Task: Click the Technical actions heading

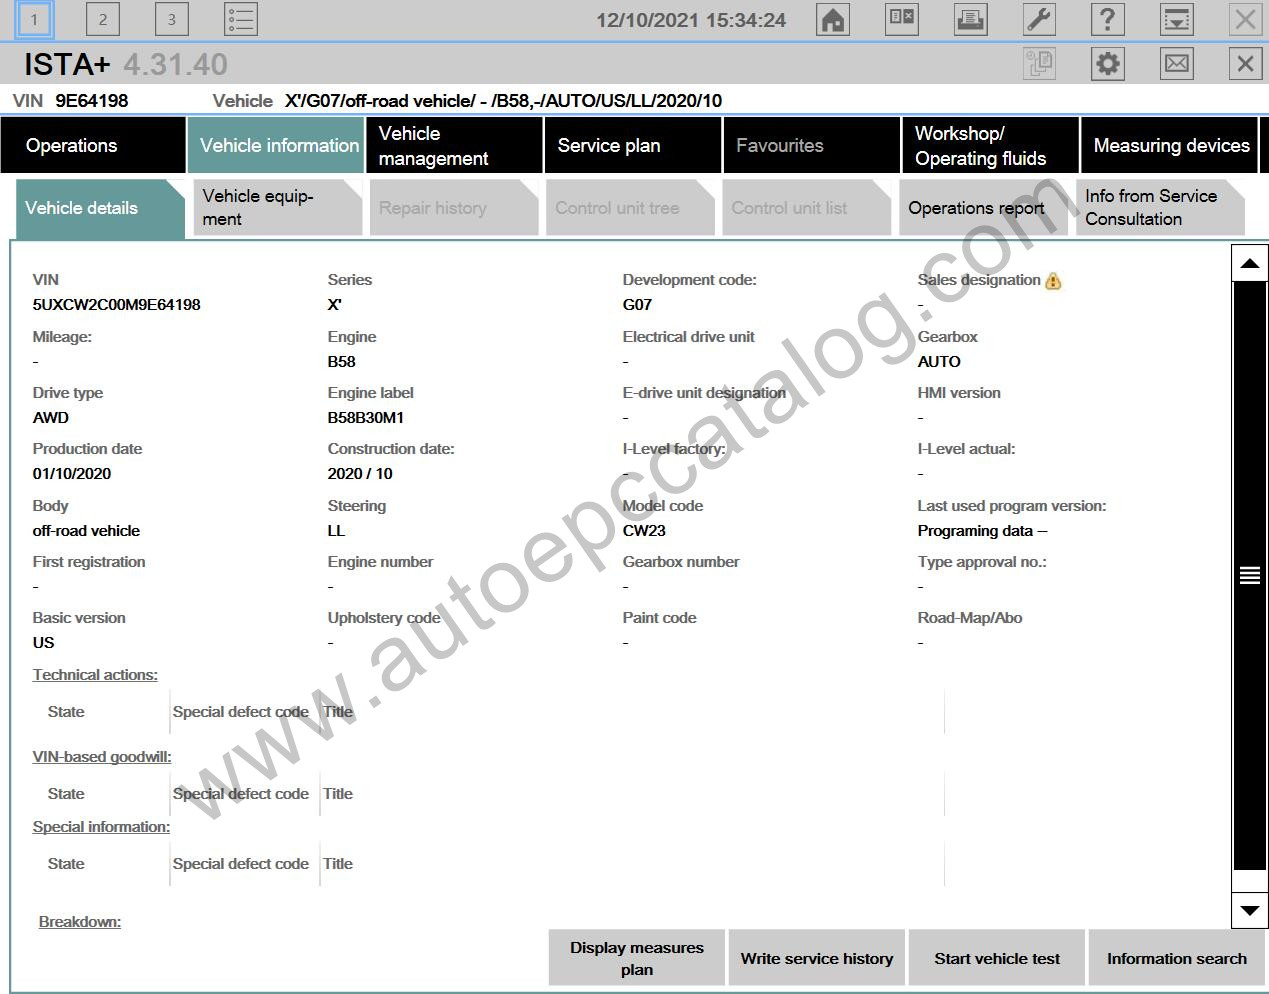Action: [95, 675]
